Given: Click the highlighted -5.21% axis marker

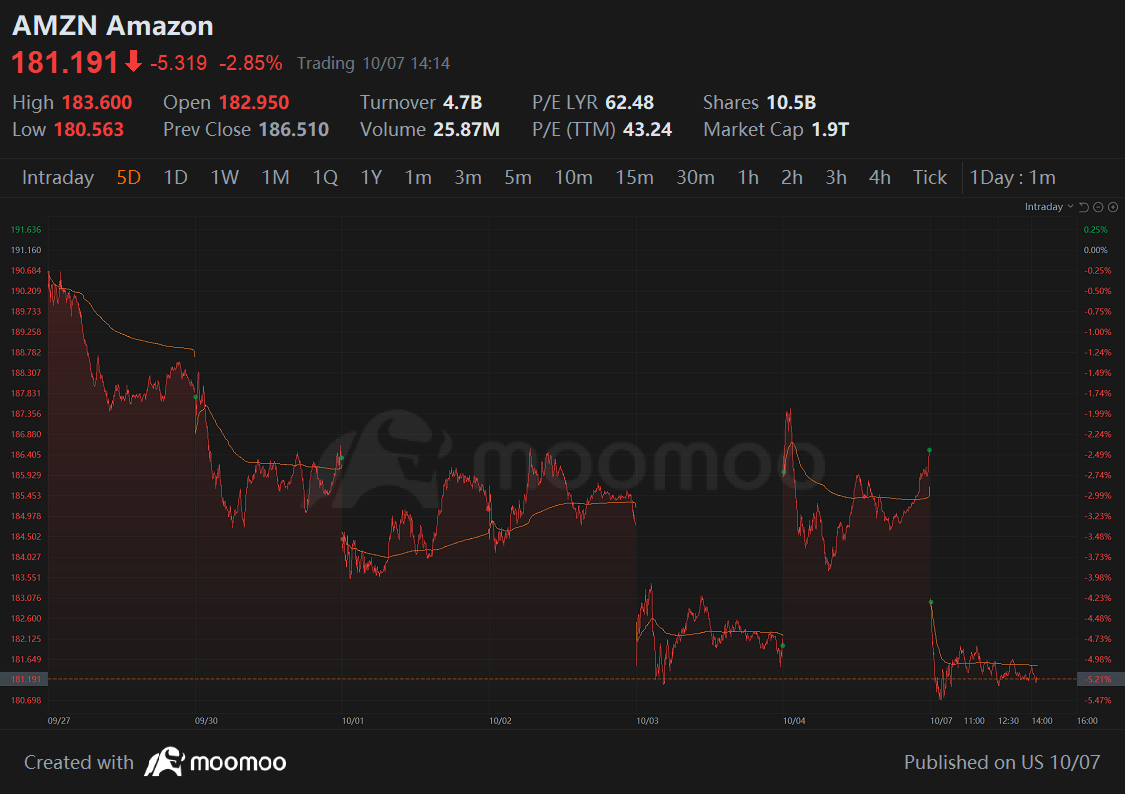Looking at the screenshot, I should pyautogui.click(x=1101, y=679).
